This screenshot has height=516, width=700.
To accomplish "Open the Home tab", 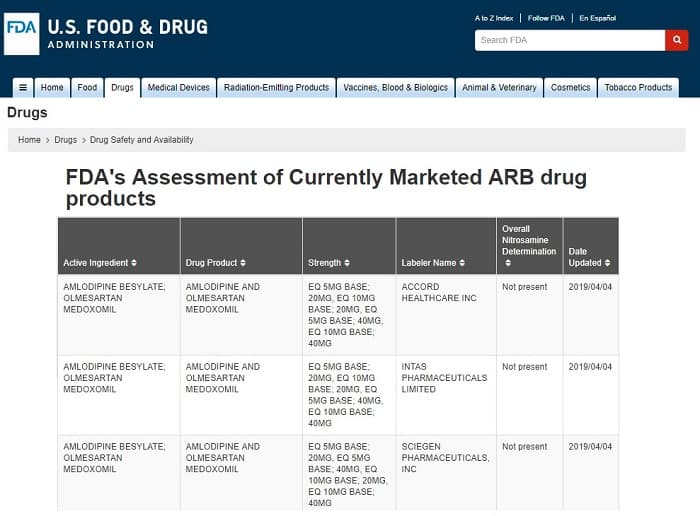I will pyautogui.click(x=52, y=87).
